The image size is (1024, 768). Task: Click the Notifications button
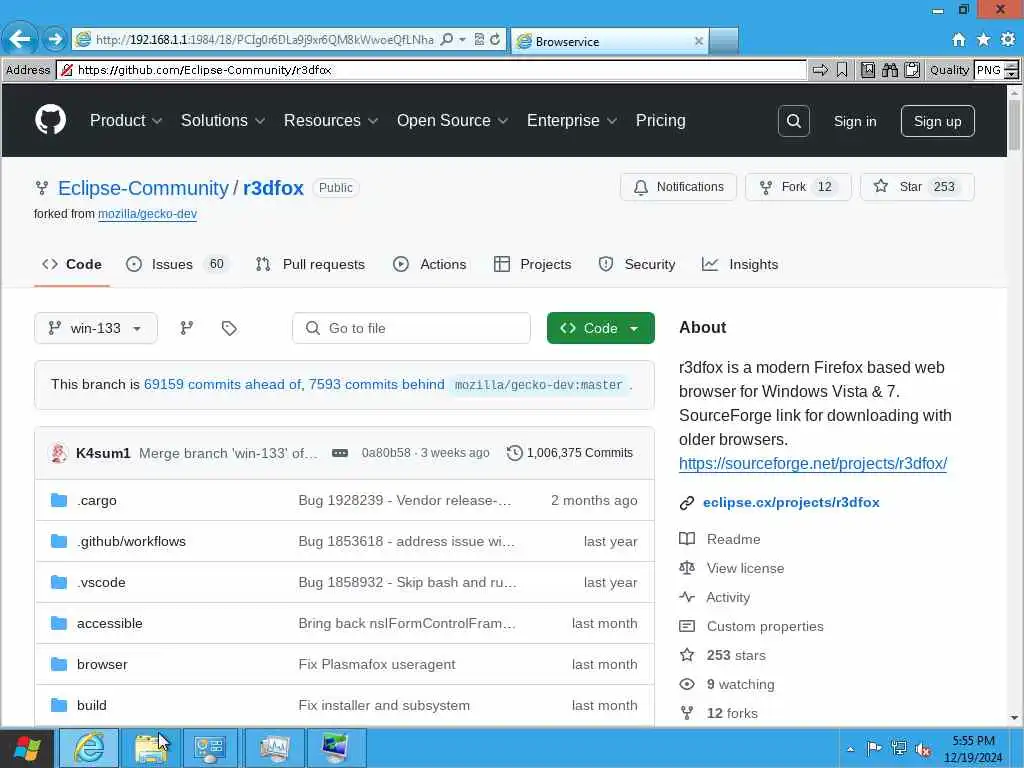click(x=679, y=187)
